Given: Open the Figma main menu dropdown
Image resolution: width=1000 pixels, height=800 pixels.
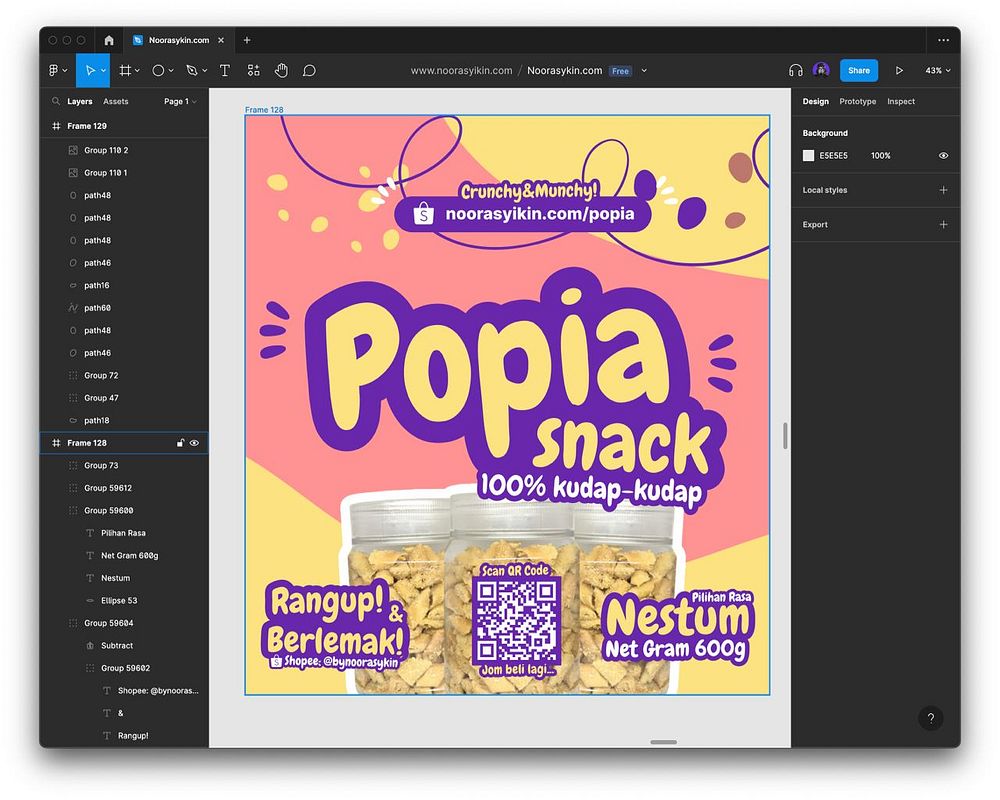Looking at the screenshot, I should [x=58, y=70].
